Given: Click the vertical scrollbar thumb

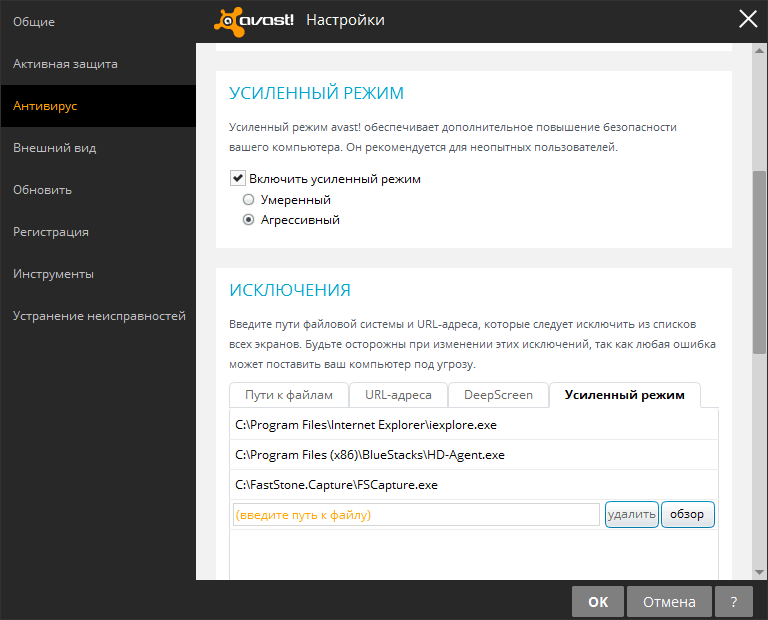Looking at the screenshot, I should tap(759, 262).
